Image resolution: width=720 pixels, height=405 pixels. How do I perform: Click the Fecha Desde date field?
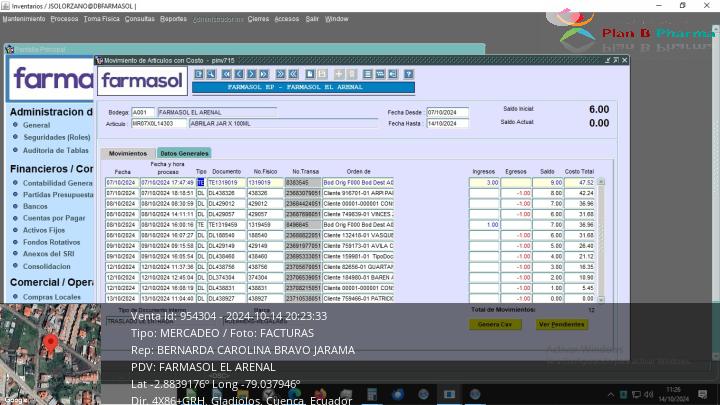click(x=448, y=112)
